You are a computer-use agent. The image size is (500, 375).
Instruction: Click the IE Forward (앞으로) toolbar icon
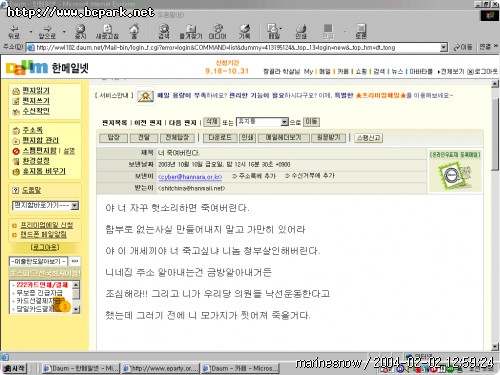point(47,31)
